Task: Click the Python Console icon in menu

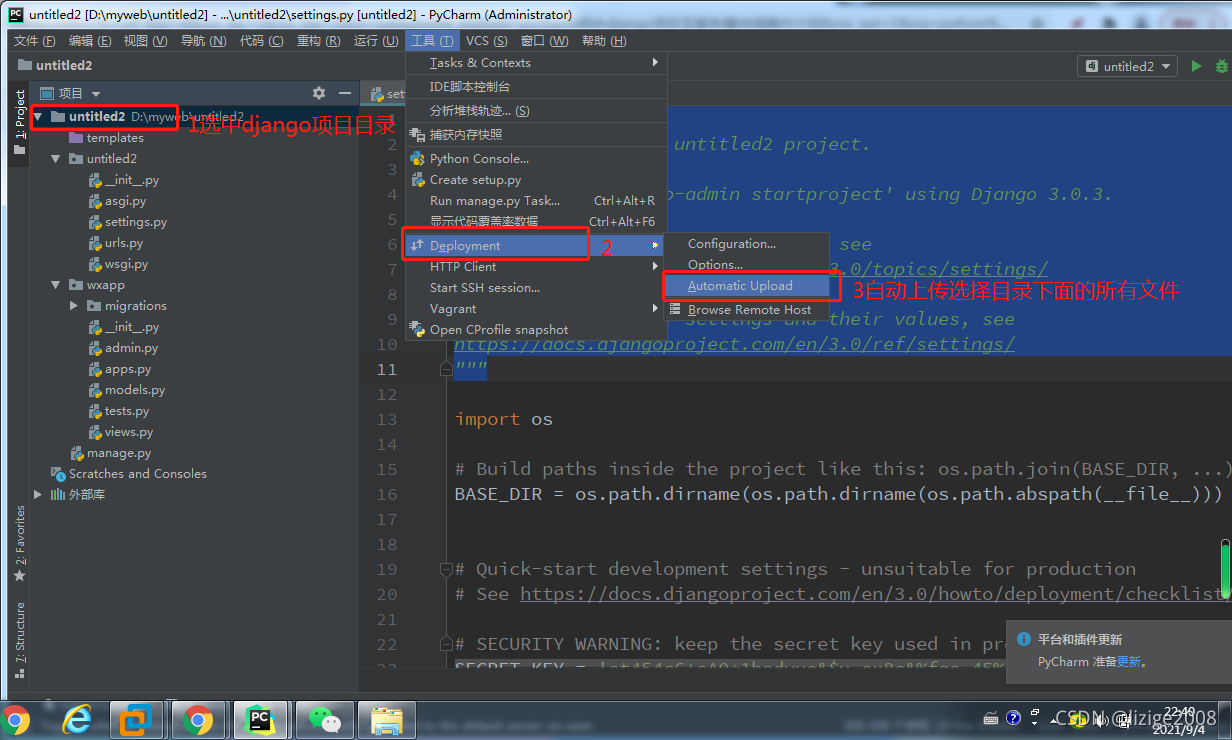Action: pyautogui.click(x=418, y=158)
